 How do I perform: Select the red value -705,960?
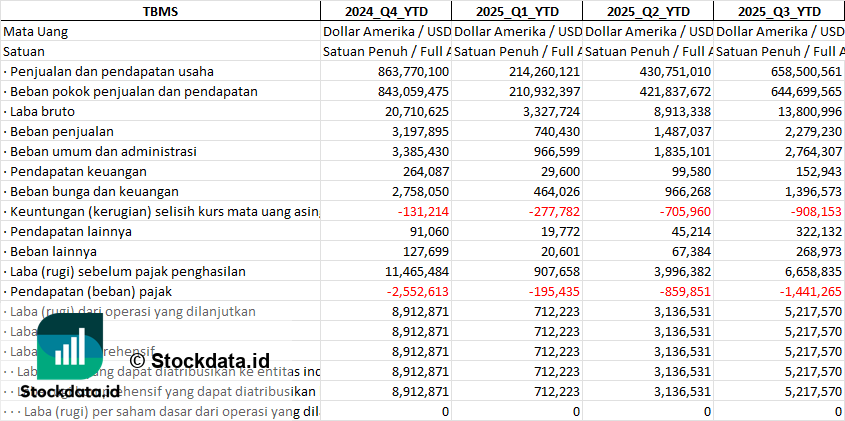(x=683, y=211)
